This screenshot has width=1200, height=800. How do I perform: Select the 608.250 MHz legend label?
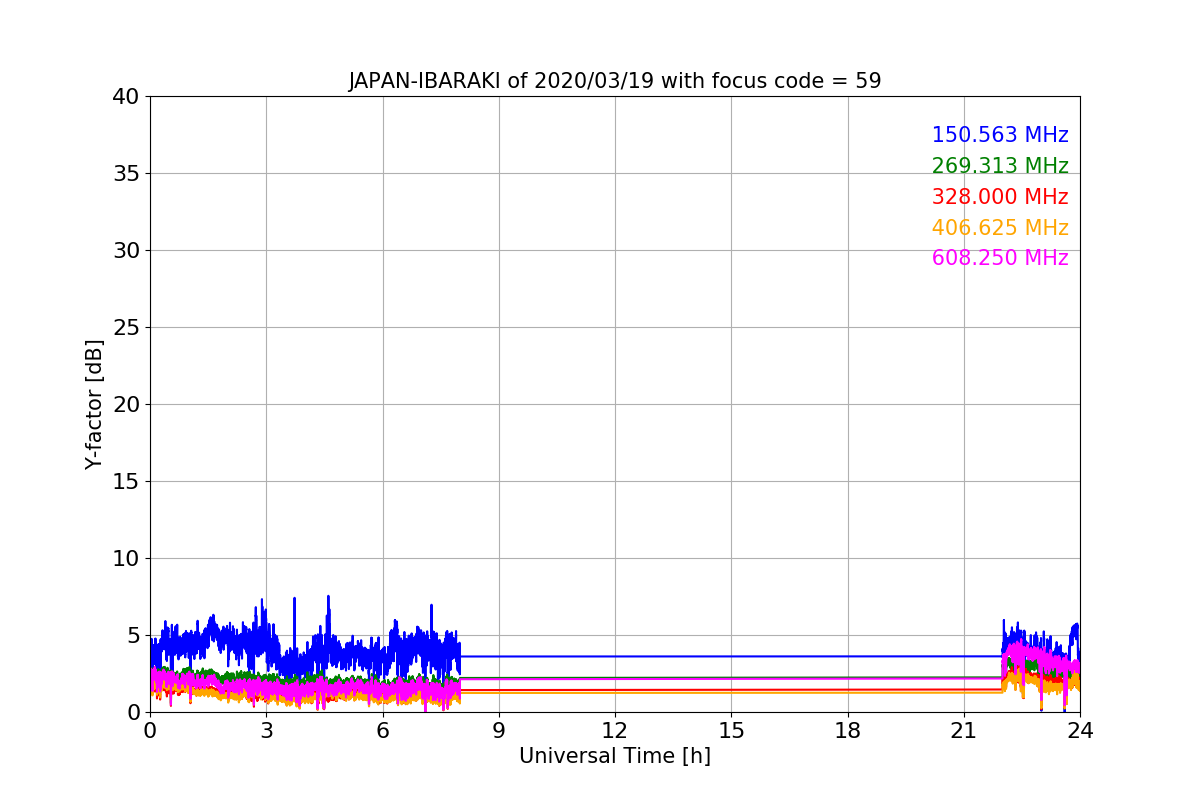coord(1000,258)
